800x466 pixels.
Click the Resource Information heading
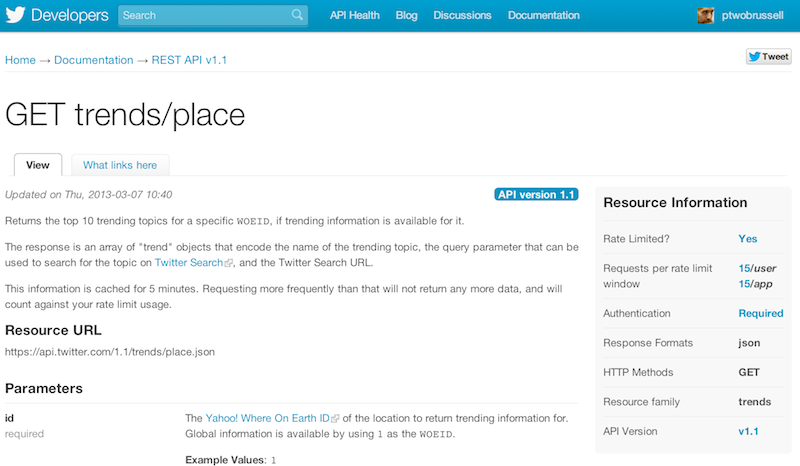pos(675,203)
